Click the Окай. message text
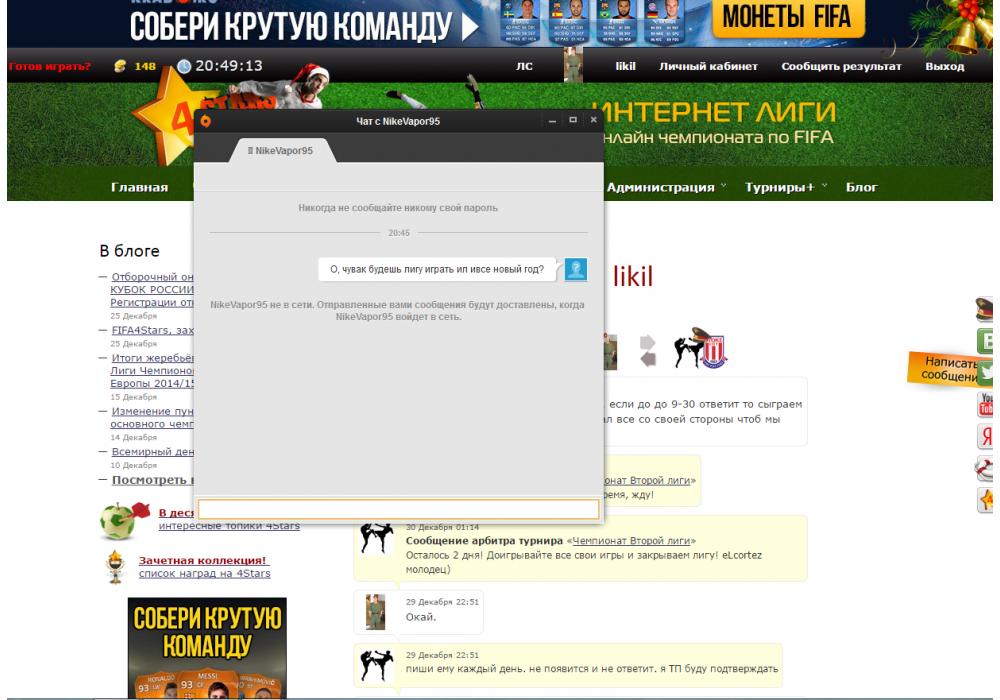 (421, 617)
